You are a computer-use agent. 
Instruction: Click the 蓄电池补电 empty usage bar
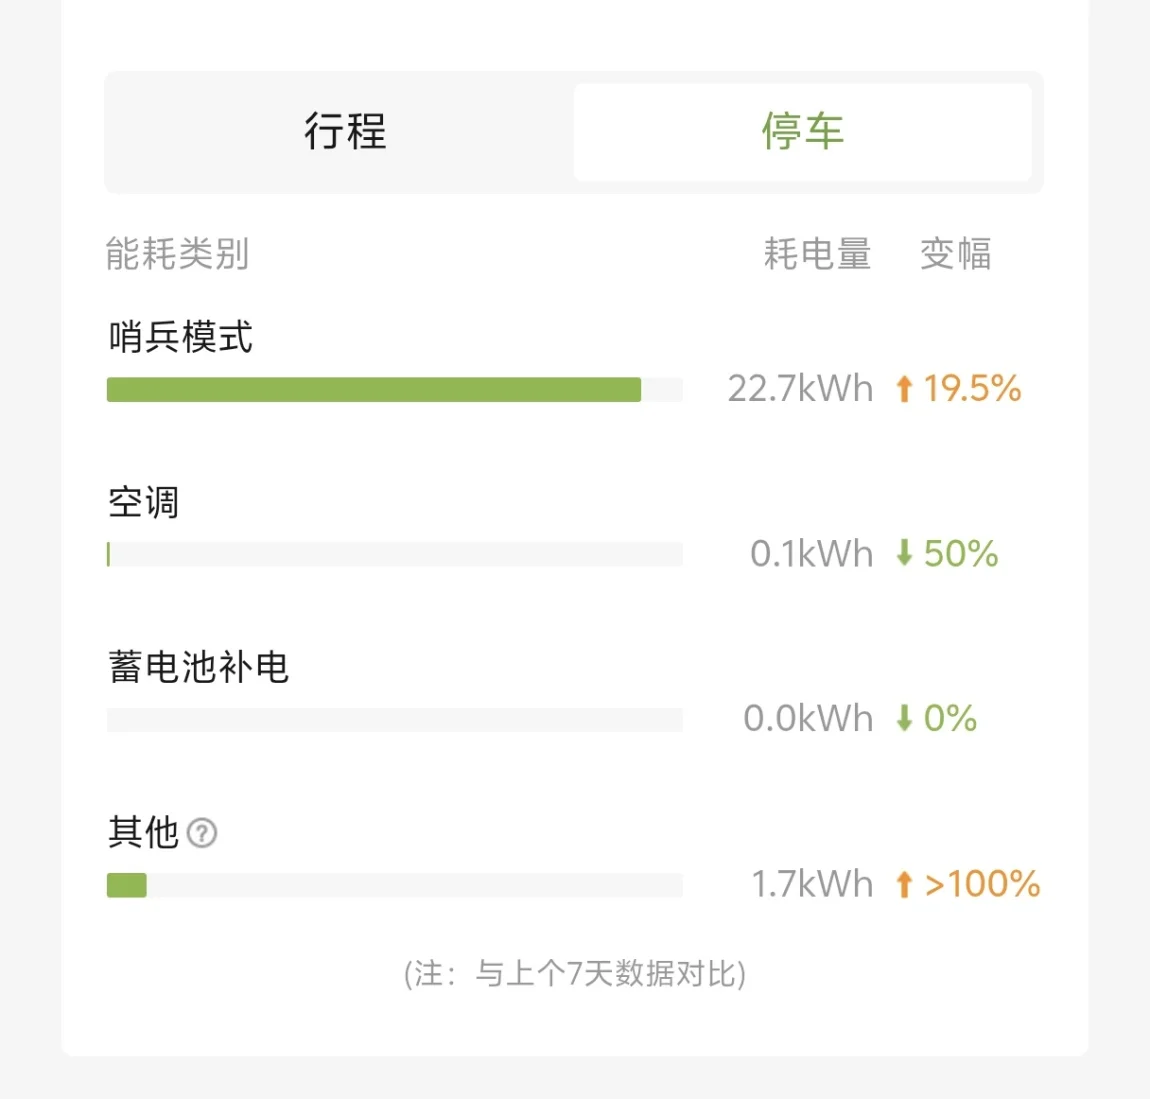click(394, 719)
